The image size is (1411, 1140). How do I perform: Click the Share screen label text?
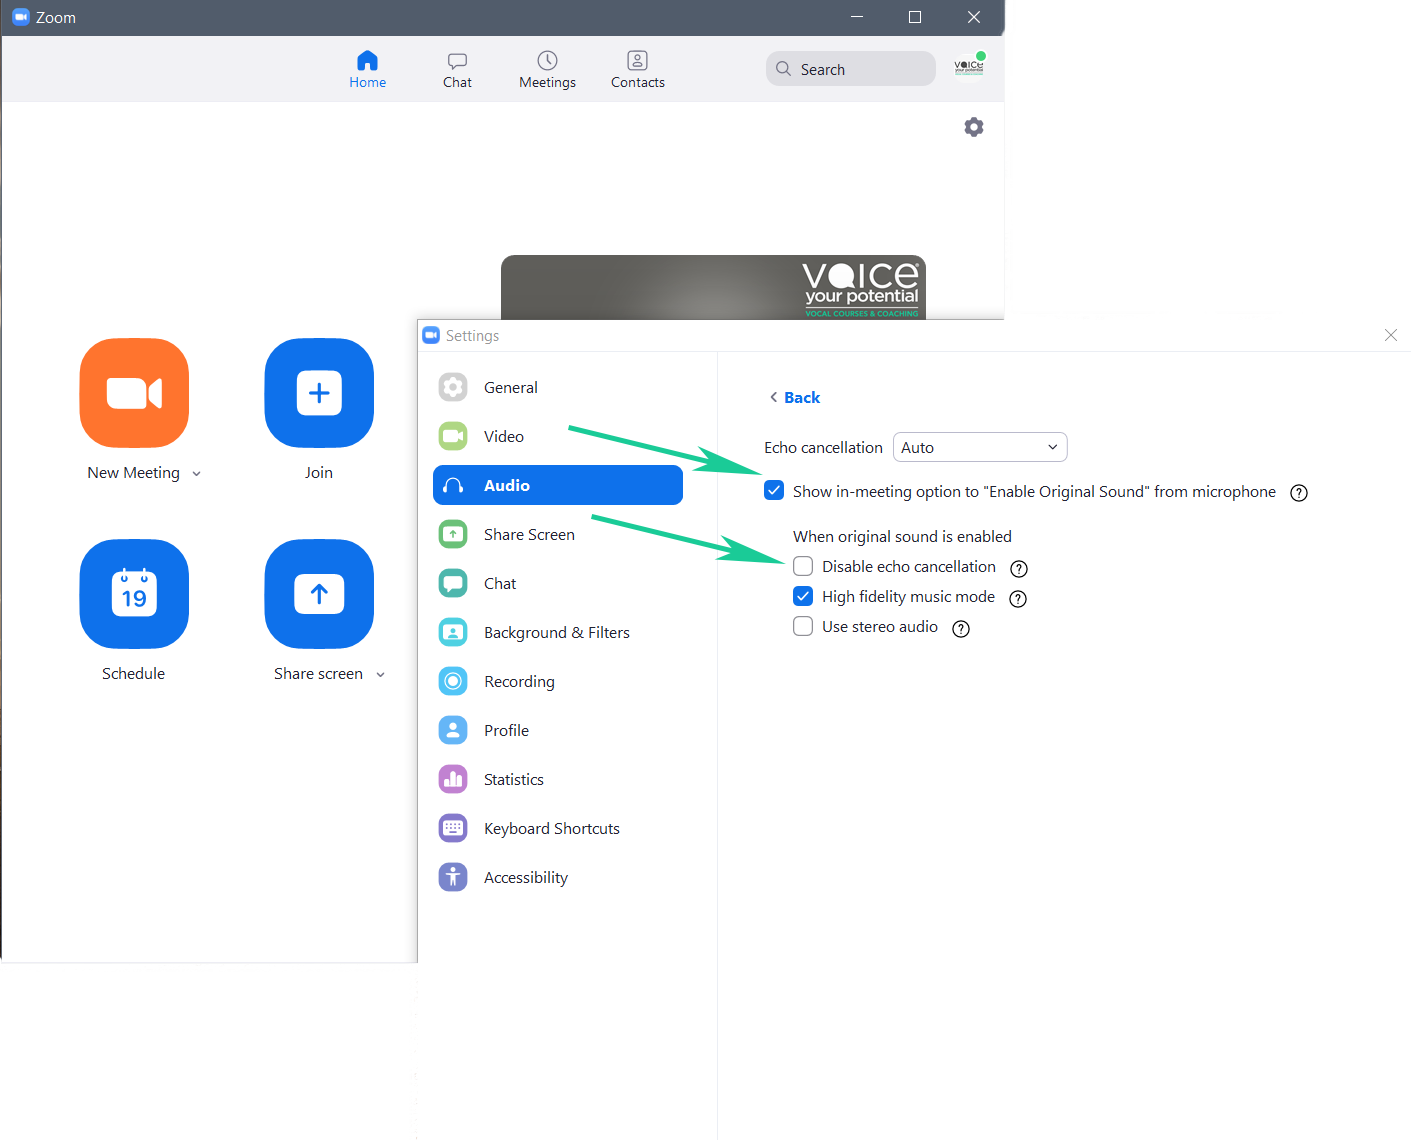(x=318, y=673)
